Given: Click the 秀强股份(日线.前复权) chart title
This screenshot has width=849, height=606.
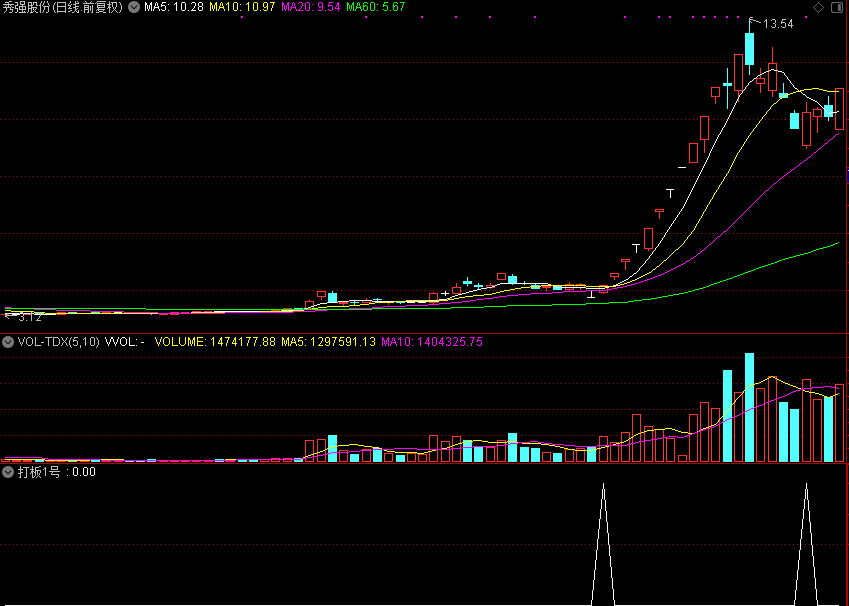Looking at the screenshot, I should tap(63, 7).
